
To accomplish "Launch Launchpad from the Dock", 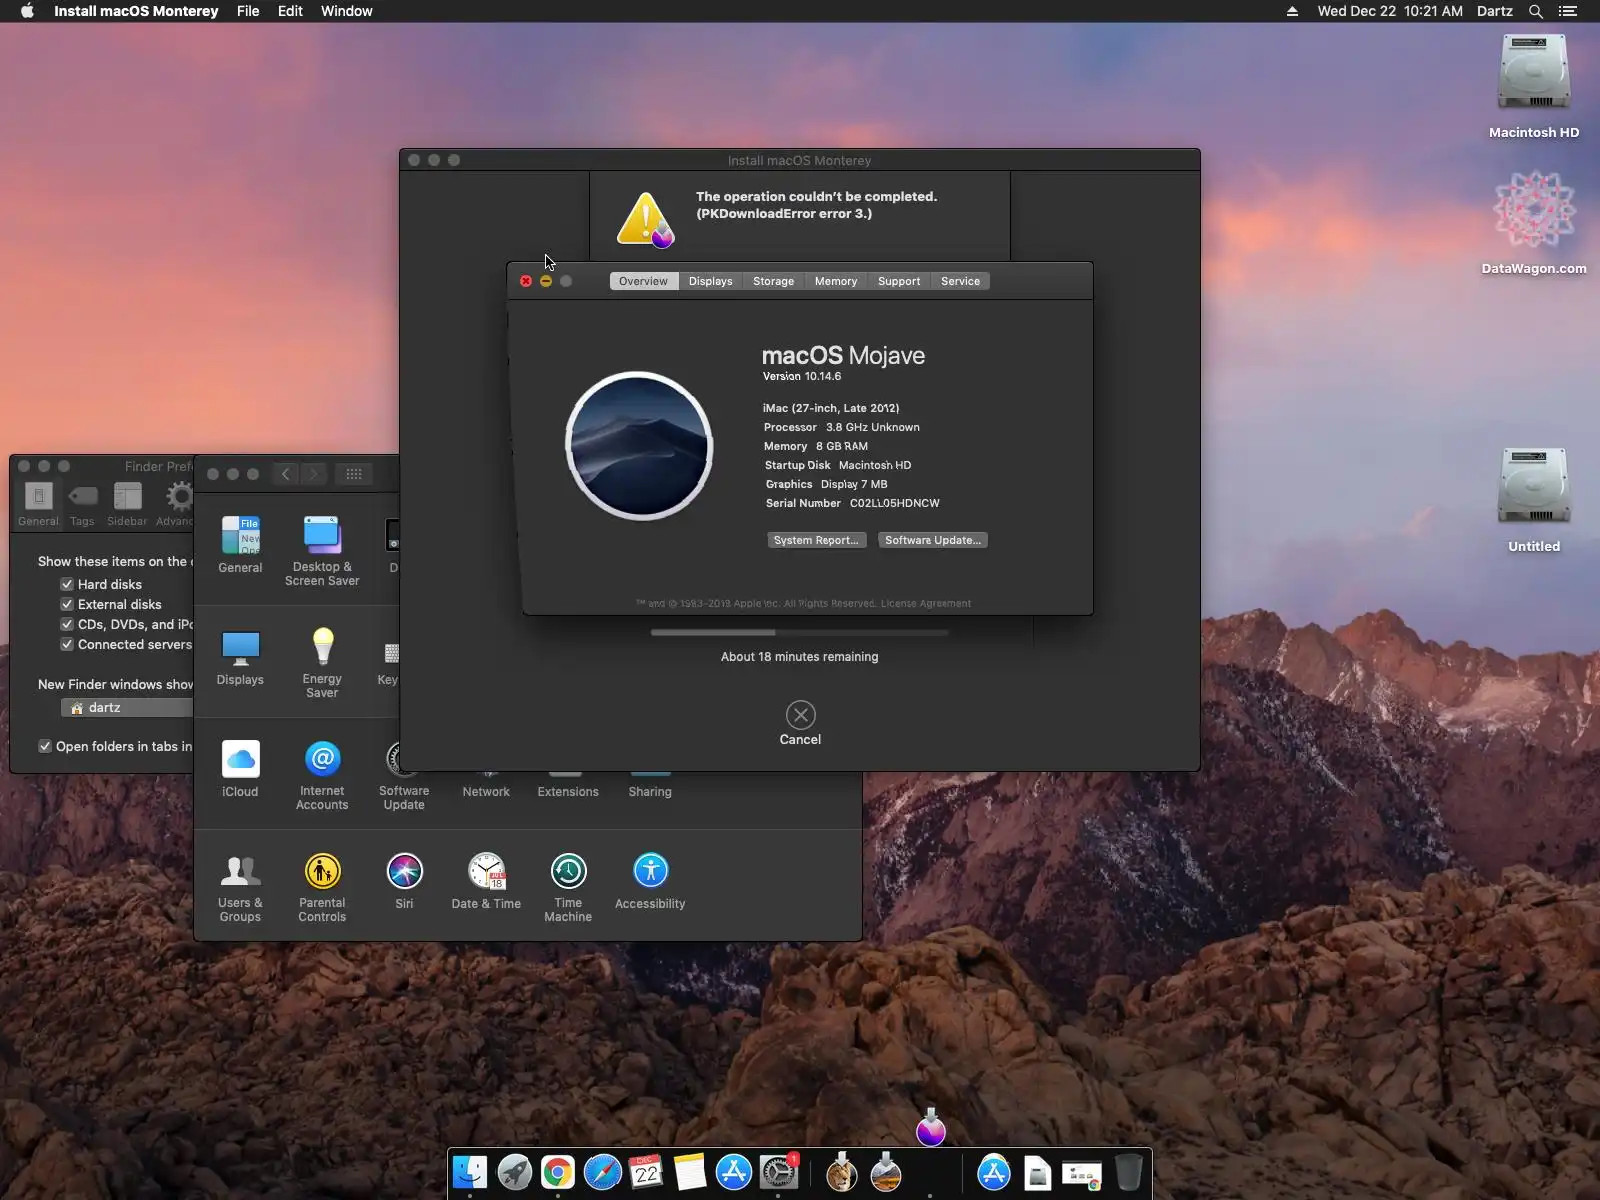I will point(514,1173).
